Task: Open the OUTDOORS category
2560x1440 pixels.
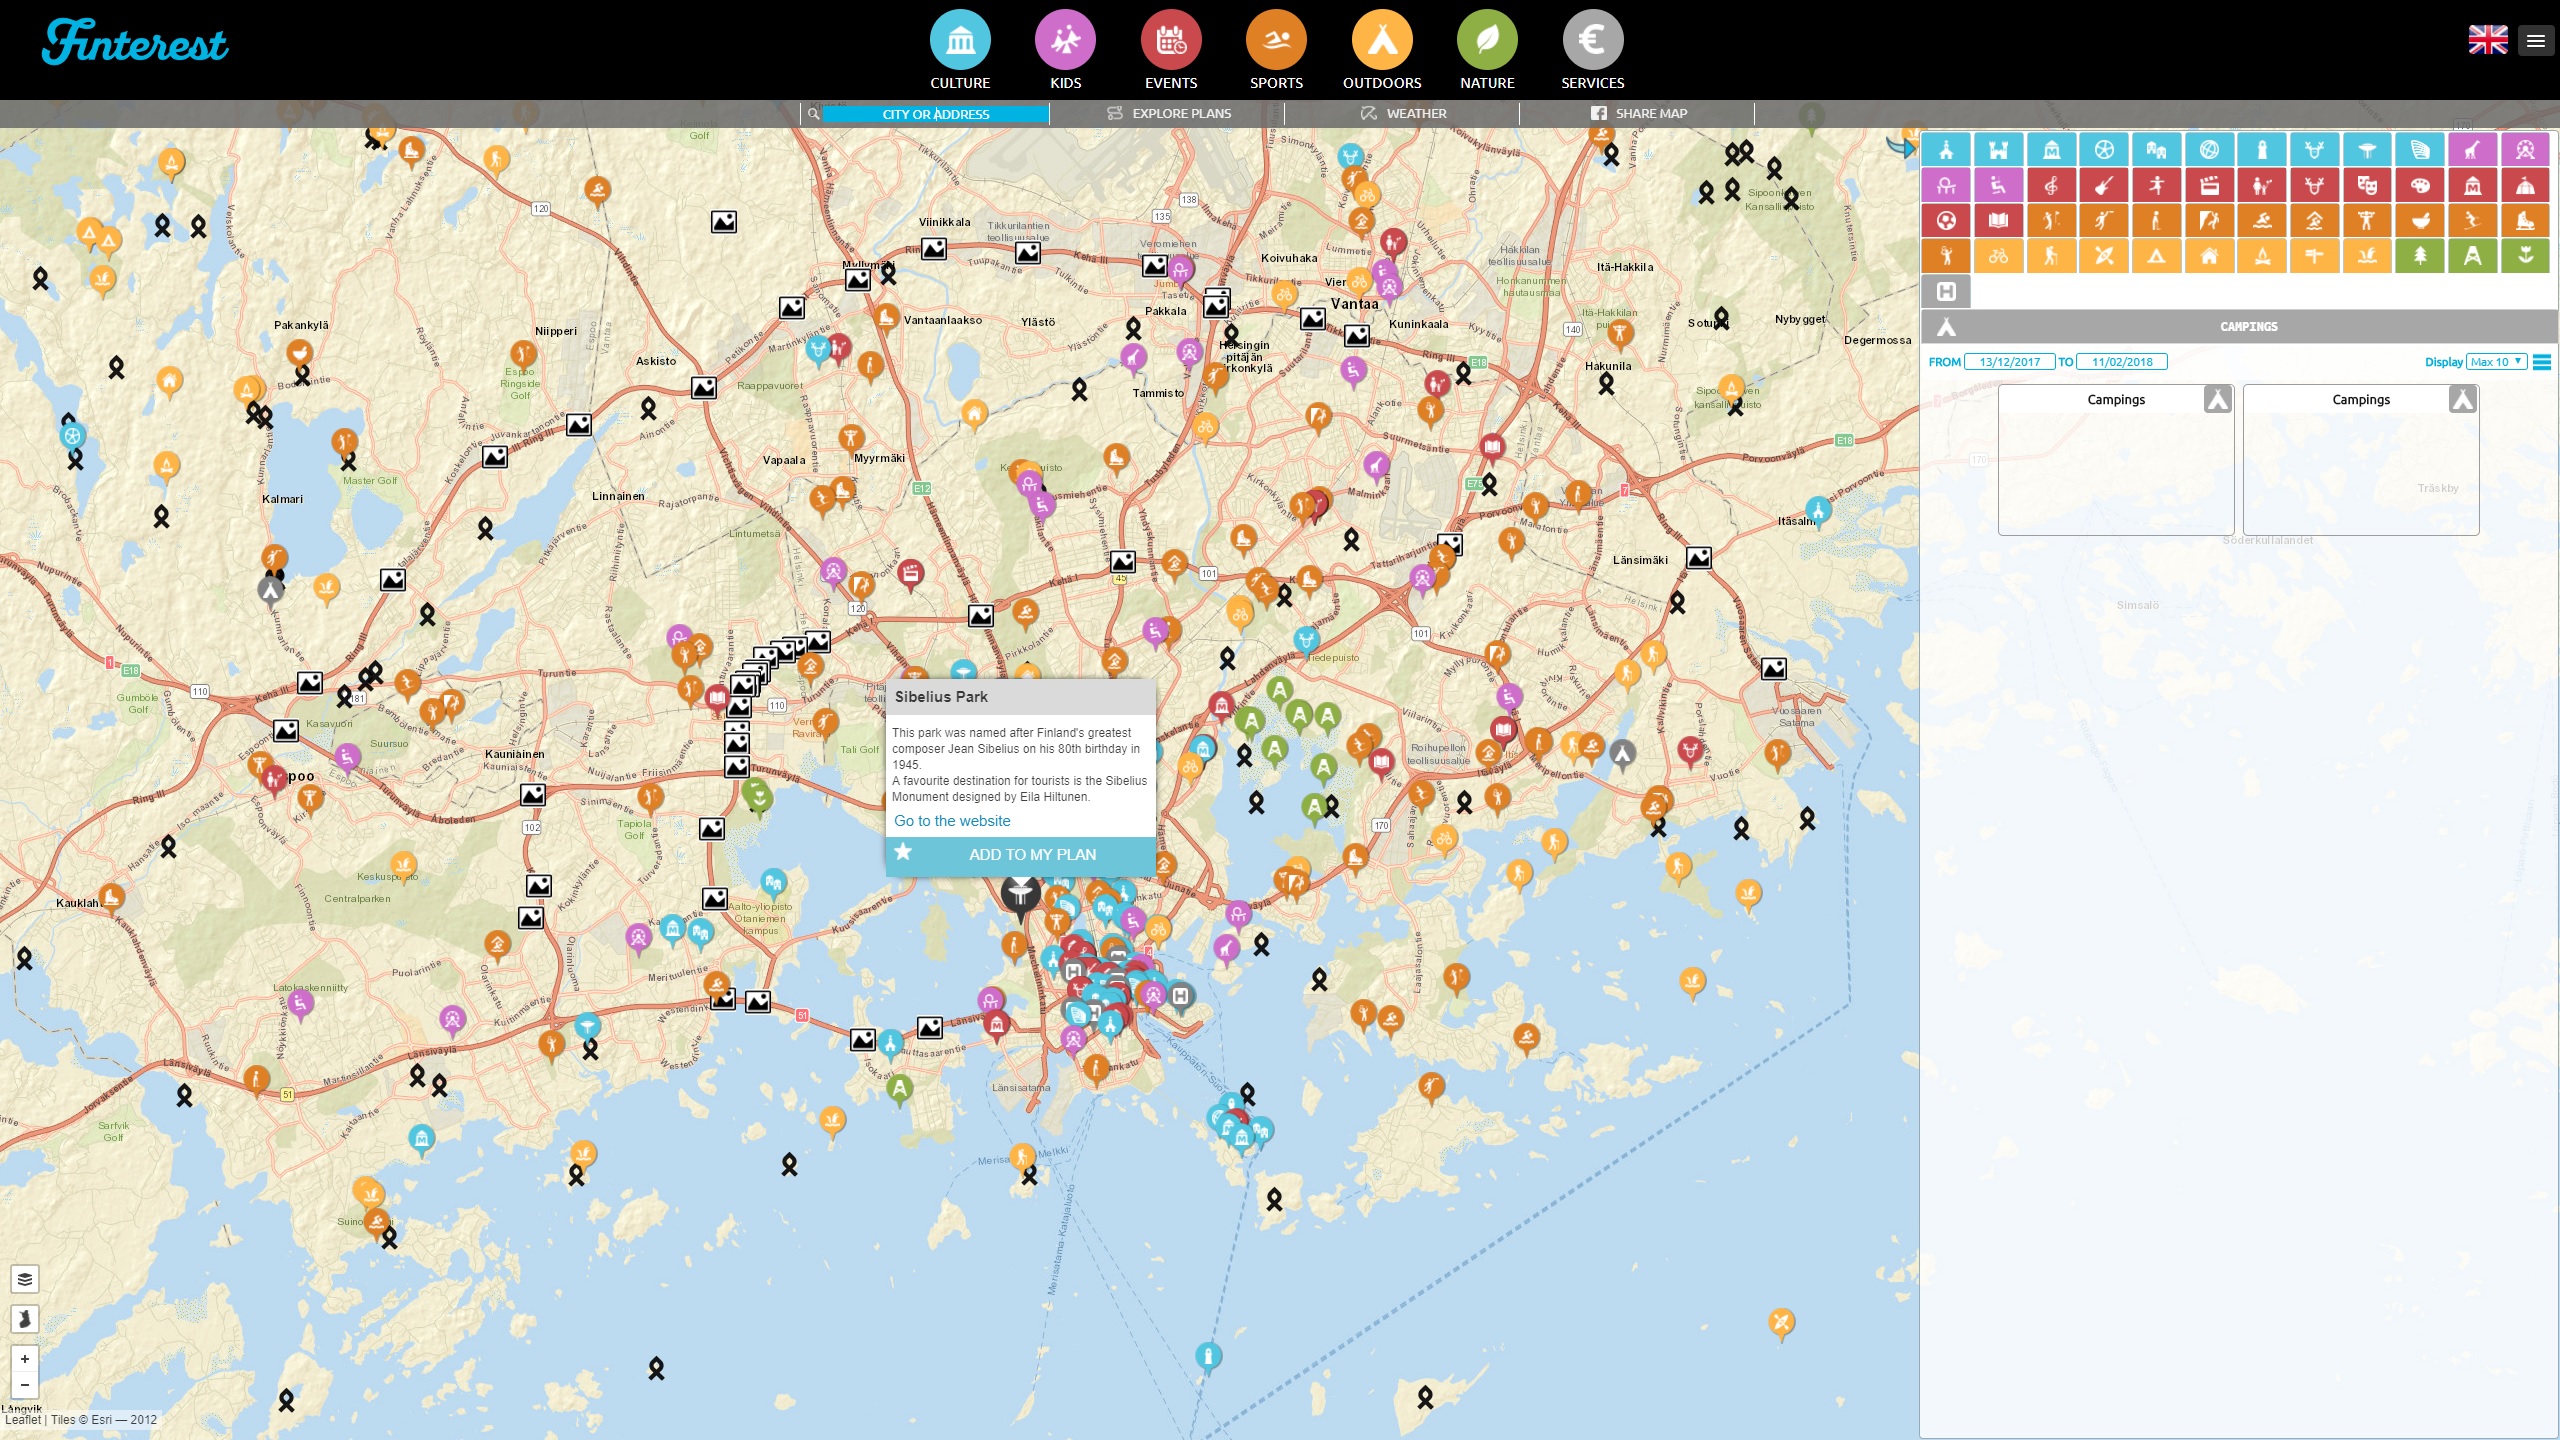Action: [1382, 50]
